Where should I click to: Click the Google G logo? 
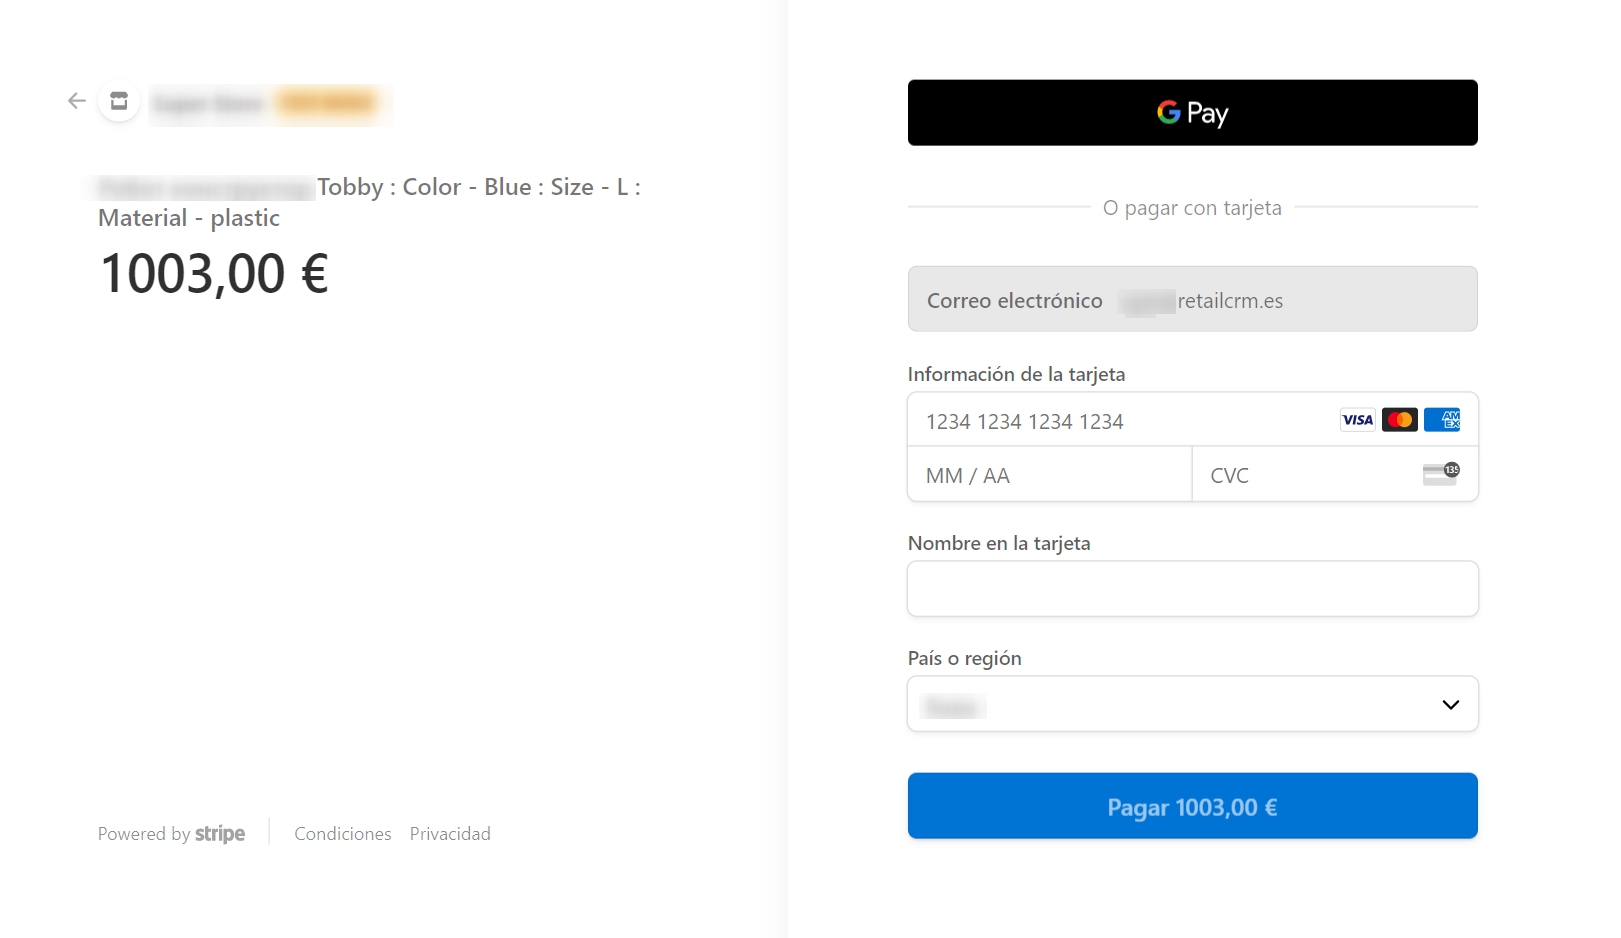coord(1168,112)
